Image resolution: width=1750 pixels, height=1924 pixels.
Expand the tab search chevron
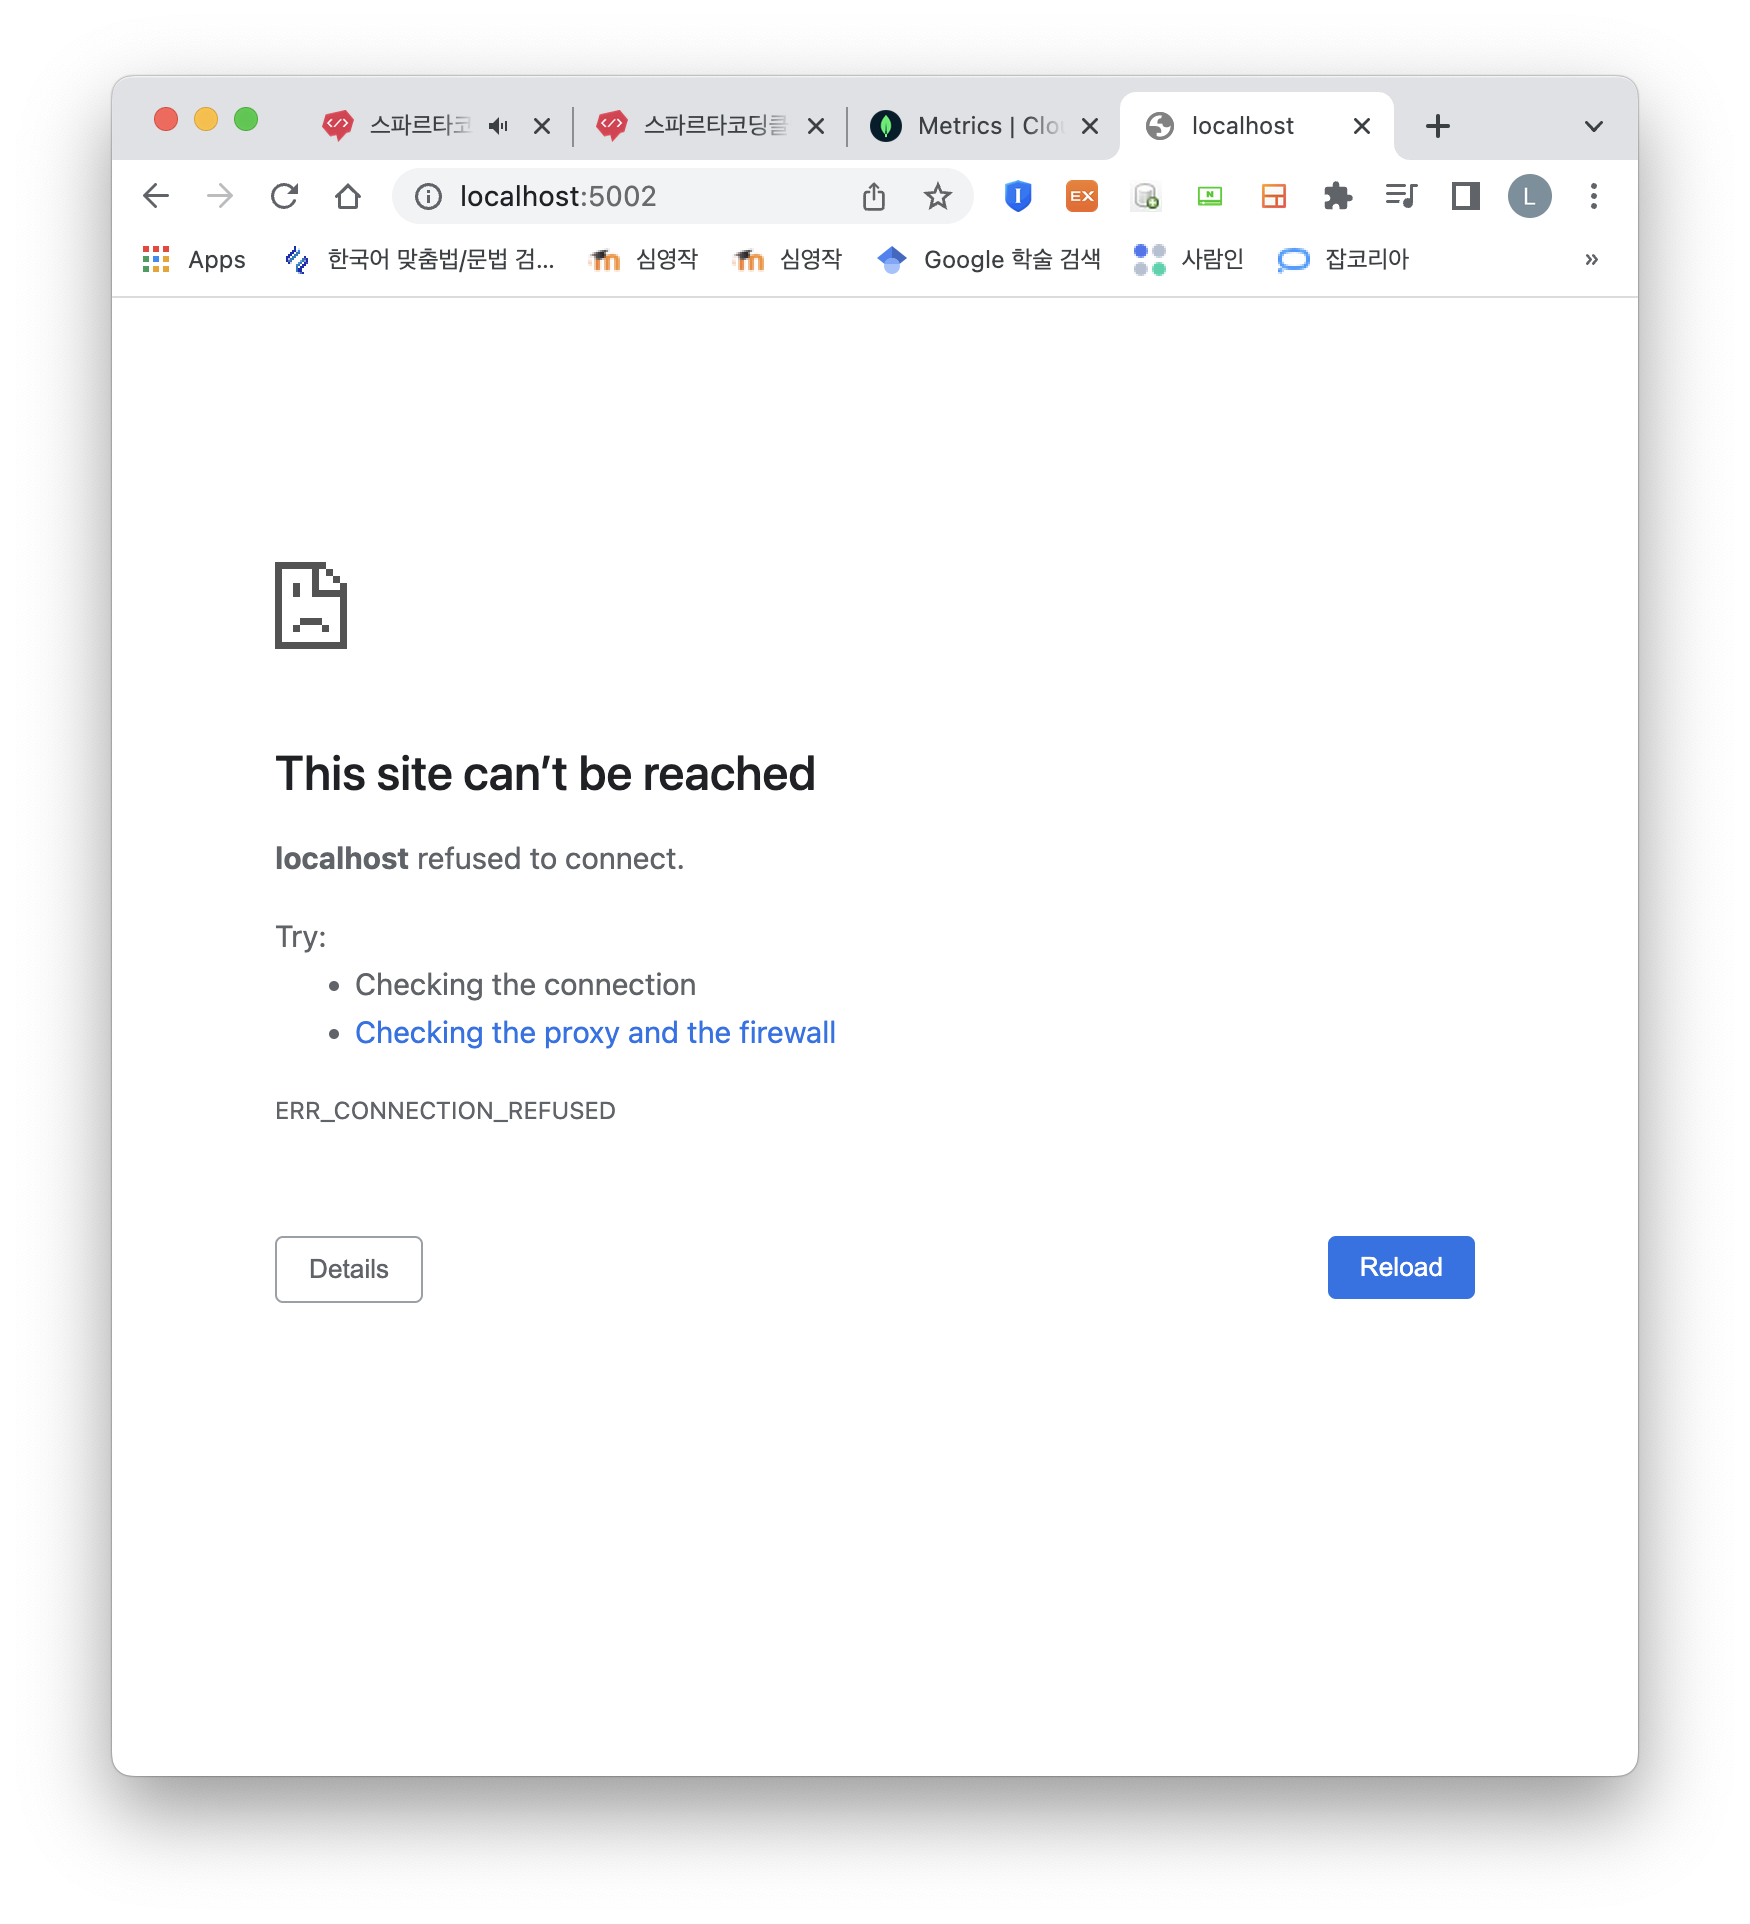tap(1594, 126)
